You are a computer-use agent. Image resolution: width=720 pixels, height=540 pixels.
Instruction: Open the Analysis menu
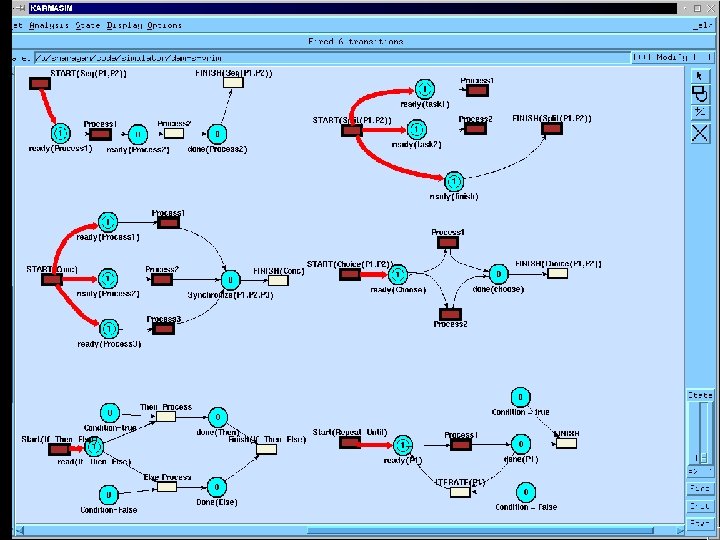pos(49,26)
